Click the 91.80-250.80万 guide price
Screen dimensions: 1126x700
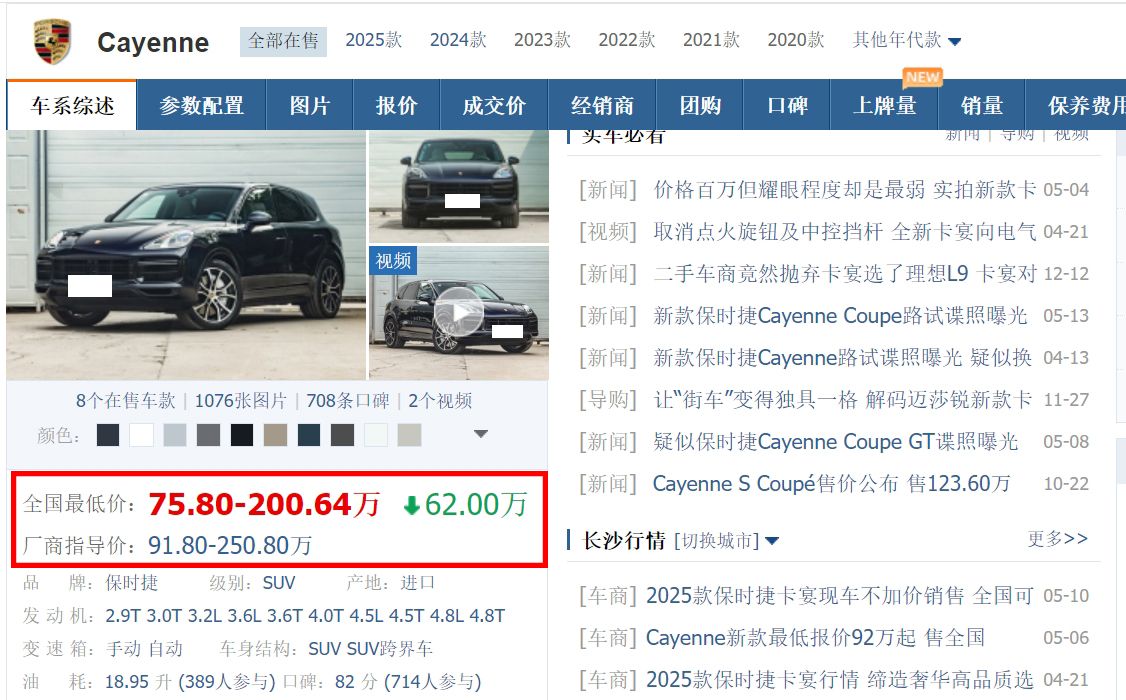click(x=230, y=546)
